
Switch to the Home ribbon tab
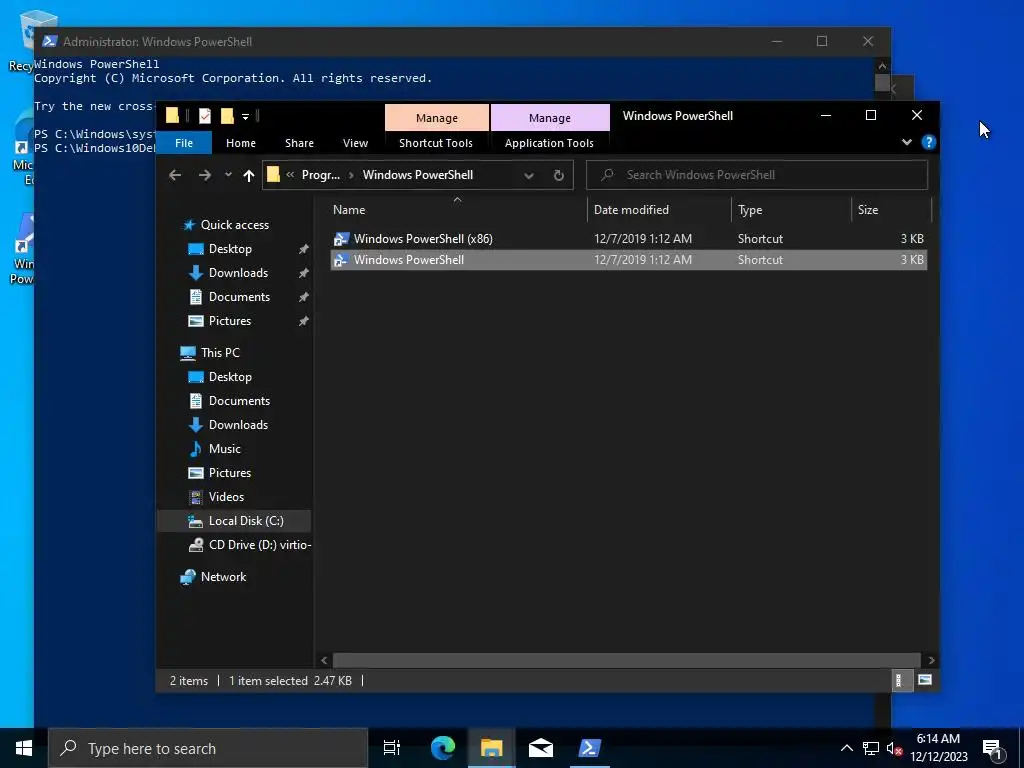click(x=241, y=143)
